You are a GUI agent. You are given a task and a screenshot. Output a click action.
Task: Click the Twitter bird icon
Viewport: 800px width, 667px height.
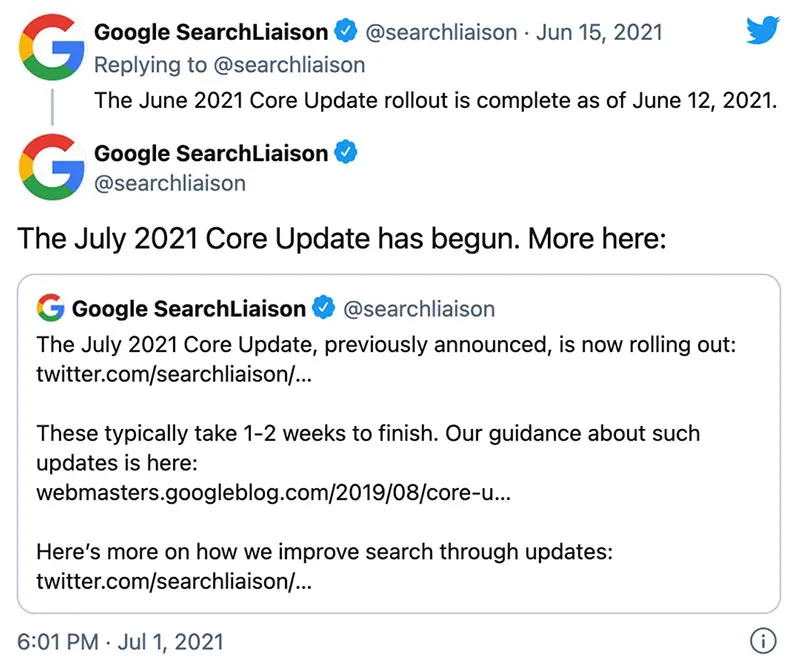[762, 31]
